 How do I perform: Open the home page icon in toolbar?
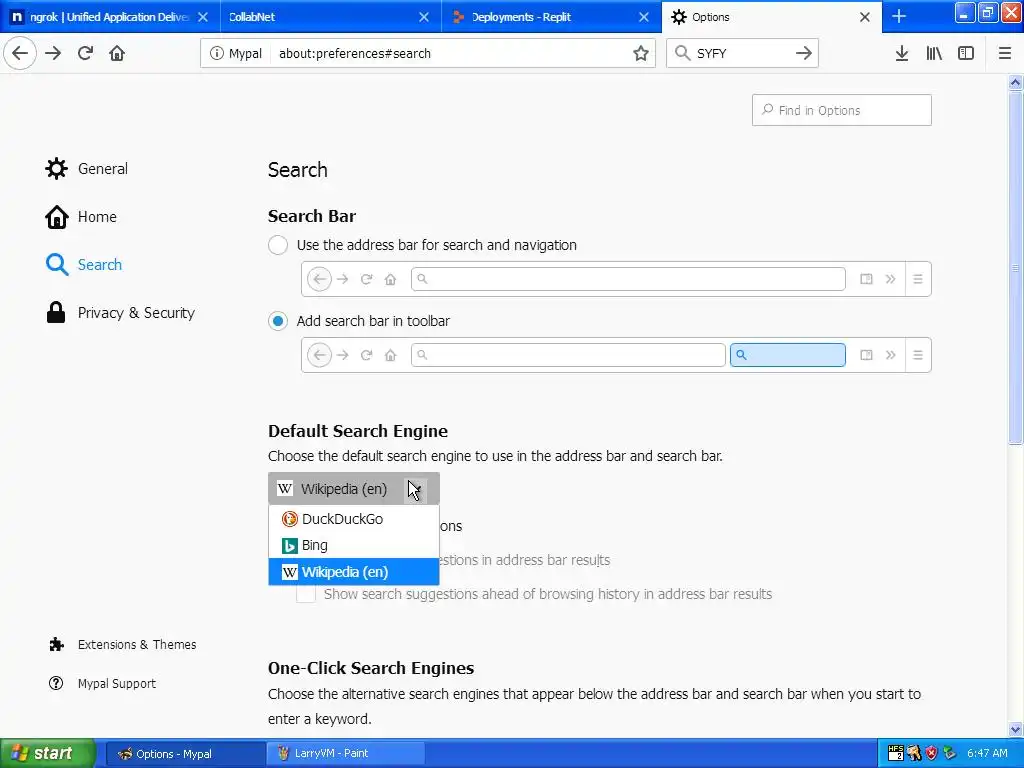pos(117,53)
